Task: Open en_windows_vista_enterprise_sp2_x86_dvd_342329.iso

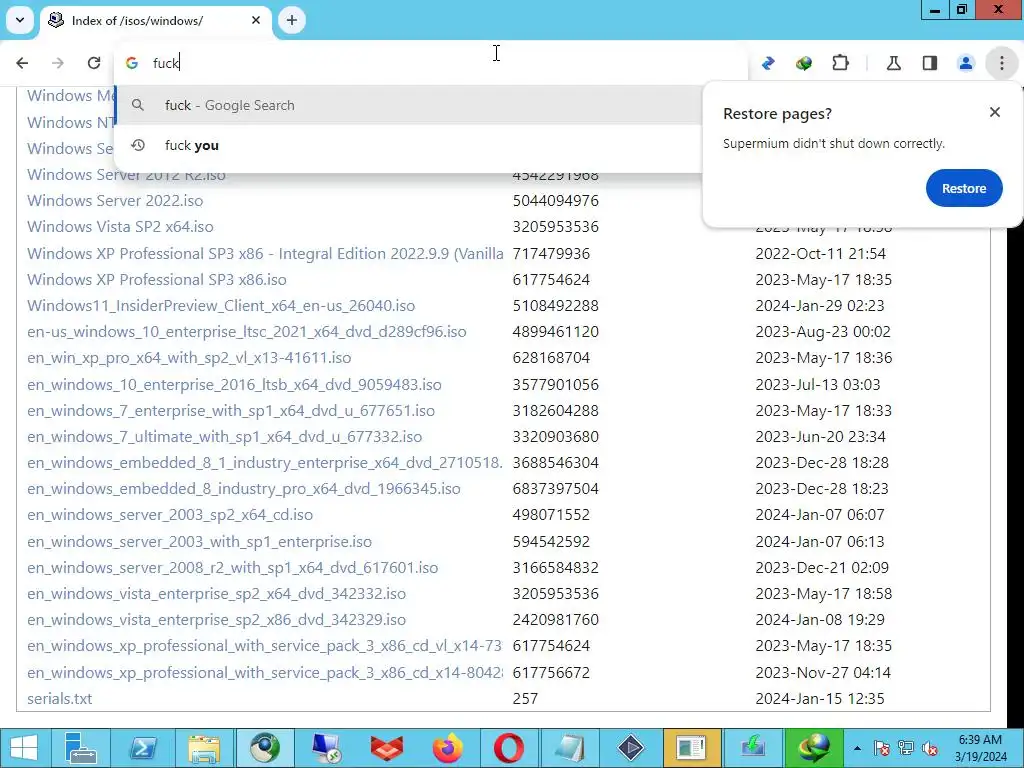Action: tap(216, 619)
